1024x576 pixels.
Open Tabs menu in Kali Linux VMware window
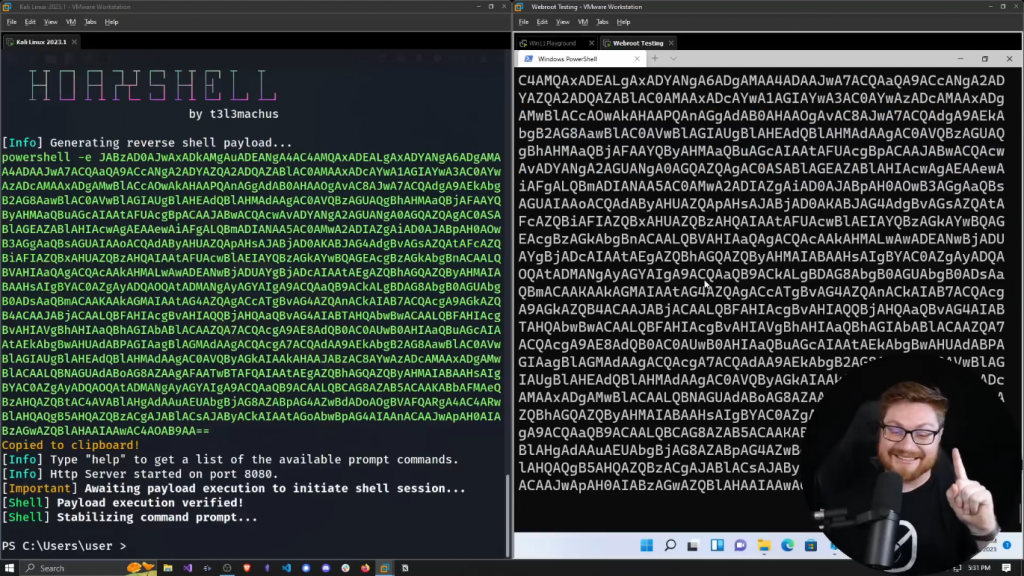(90, 22)
